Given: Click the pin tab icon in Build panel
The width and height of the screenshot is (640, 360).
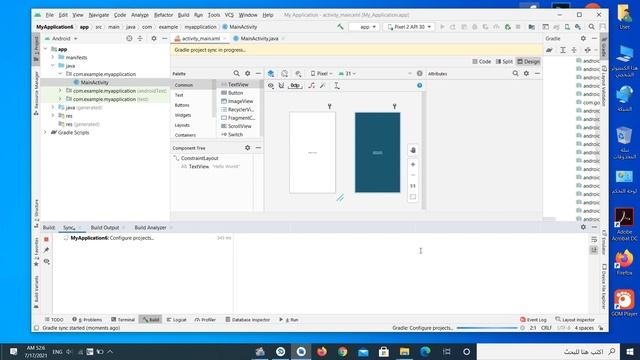Looking at the screenshot, I should tap(47, 250).
